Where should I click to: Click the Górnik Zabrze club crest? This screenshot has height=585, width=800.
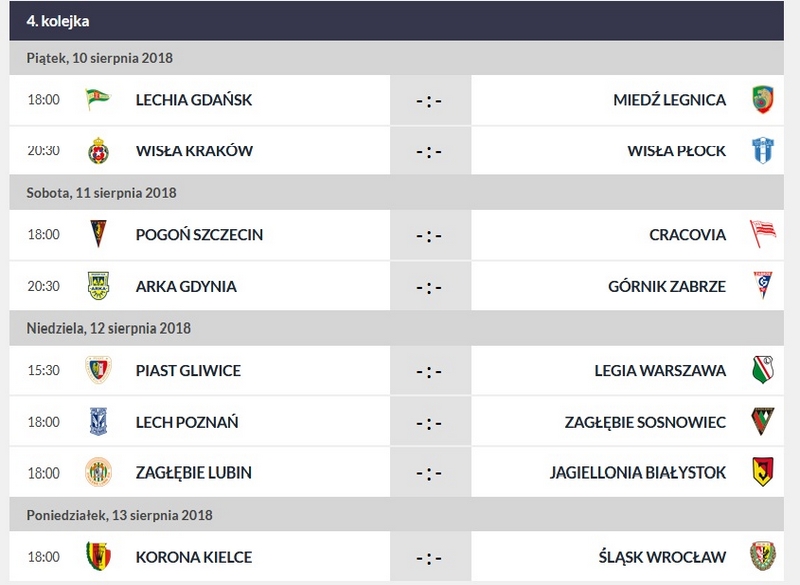pyautogui.click(x=763, y=286)
